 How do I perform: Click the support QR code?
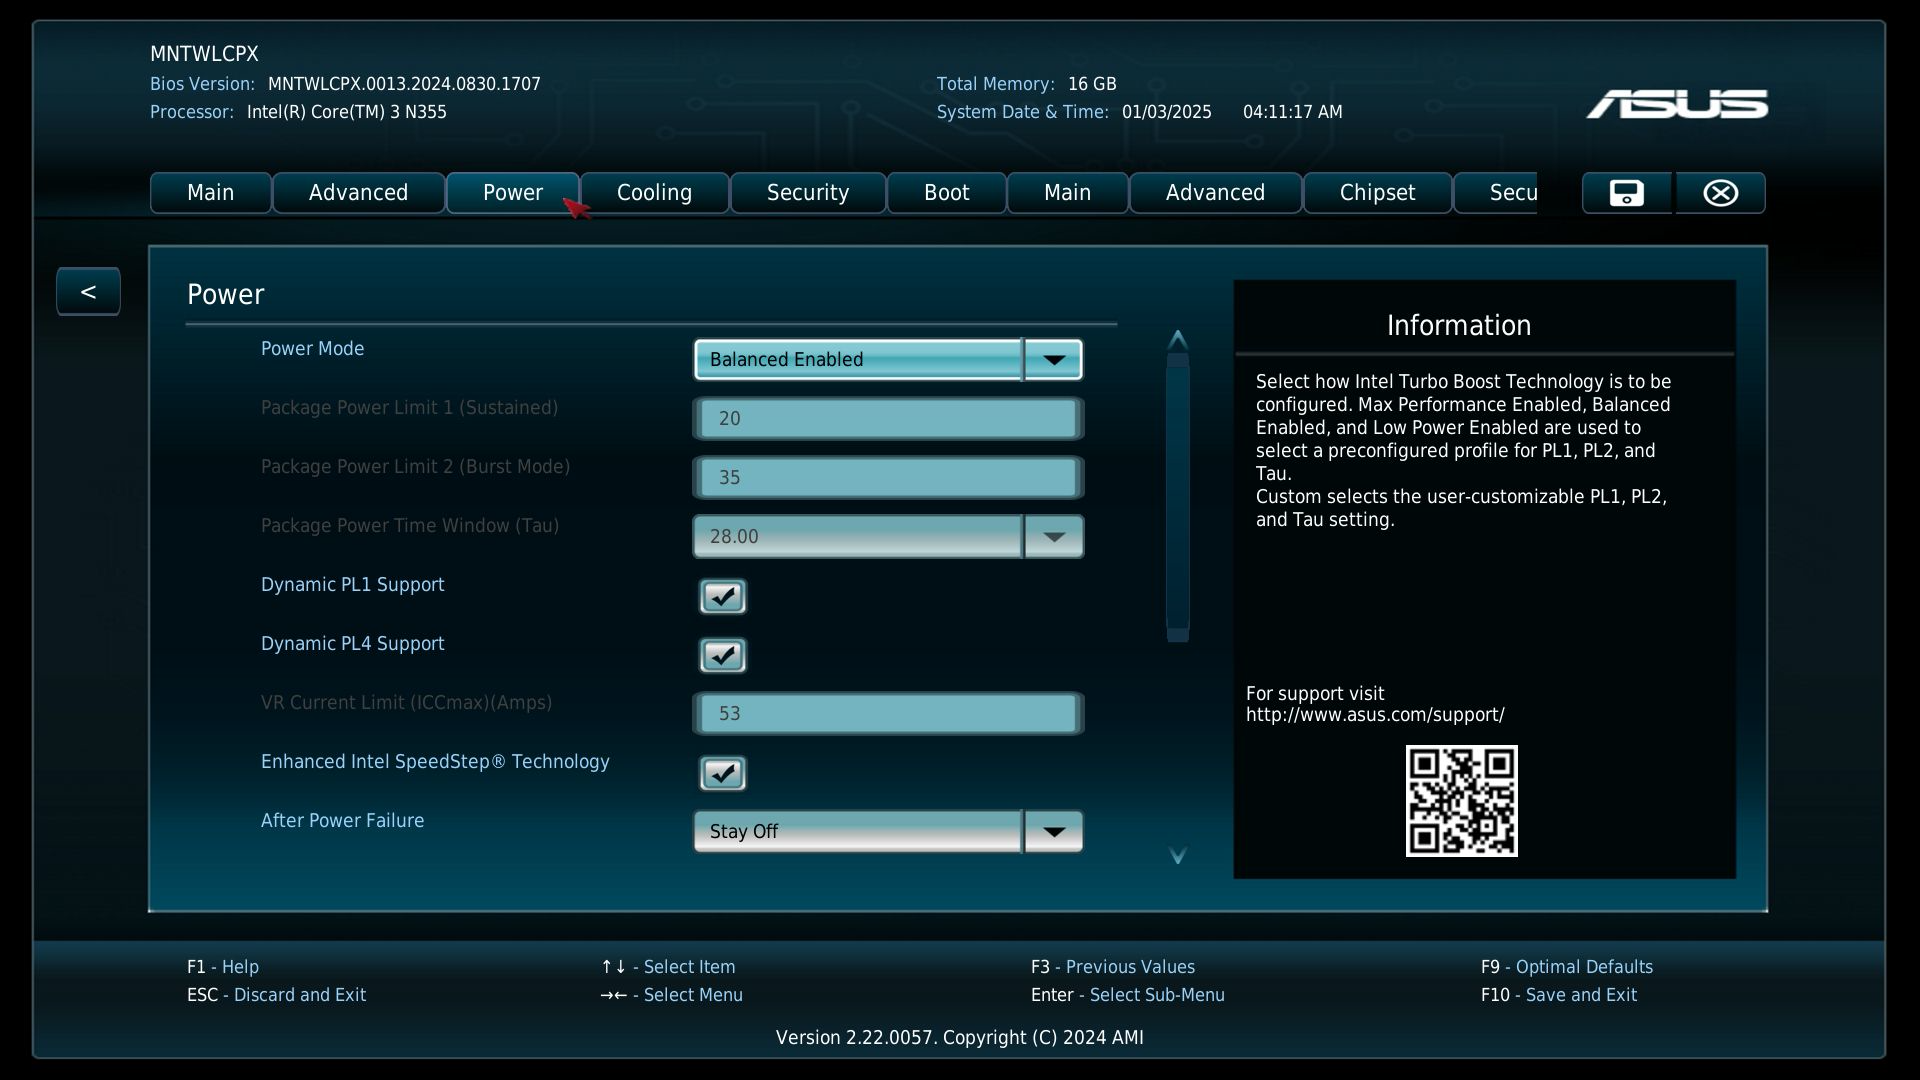[x=1461, y=801]
